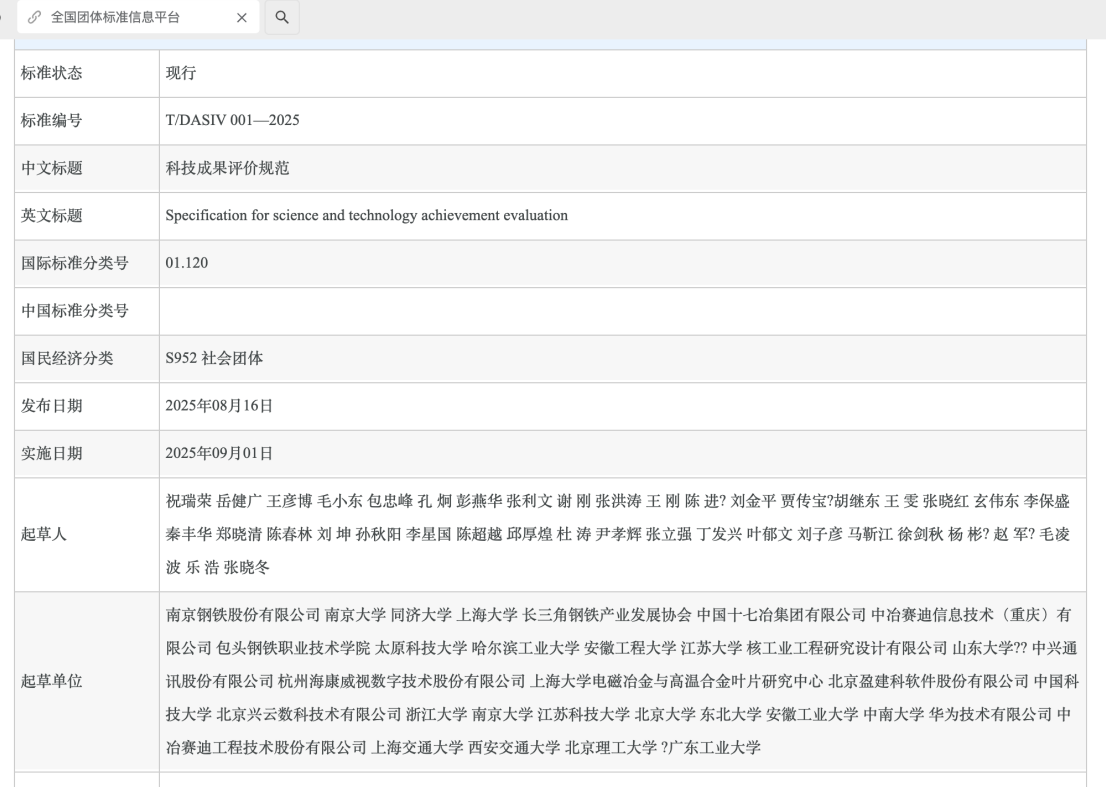
Task: Click the 标准状态 row label
Action: coord(52,73)
